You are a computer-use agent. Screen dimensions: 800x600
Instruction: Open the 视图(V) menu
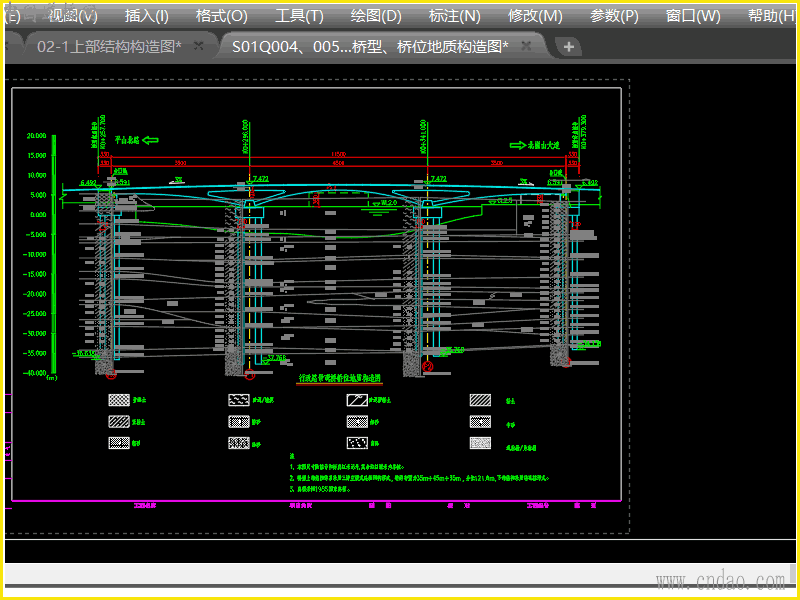pos(73,16)
